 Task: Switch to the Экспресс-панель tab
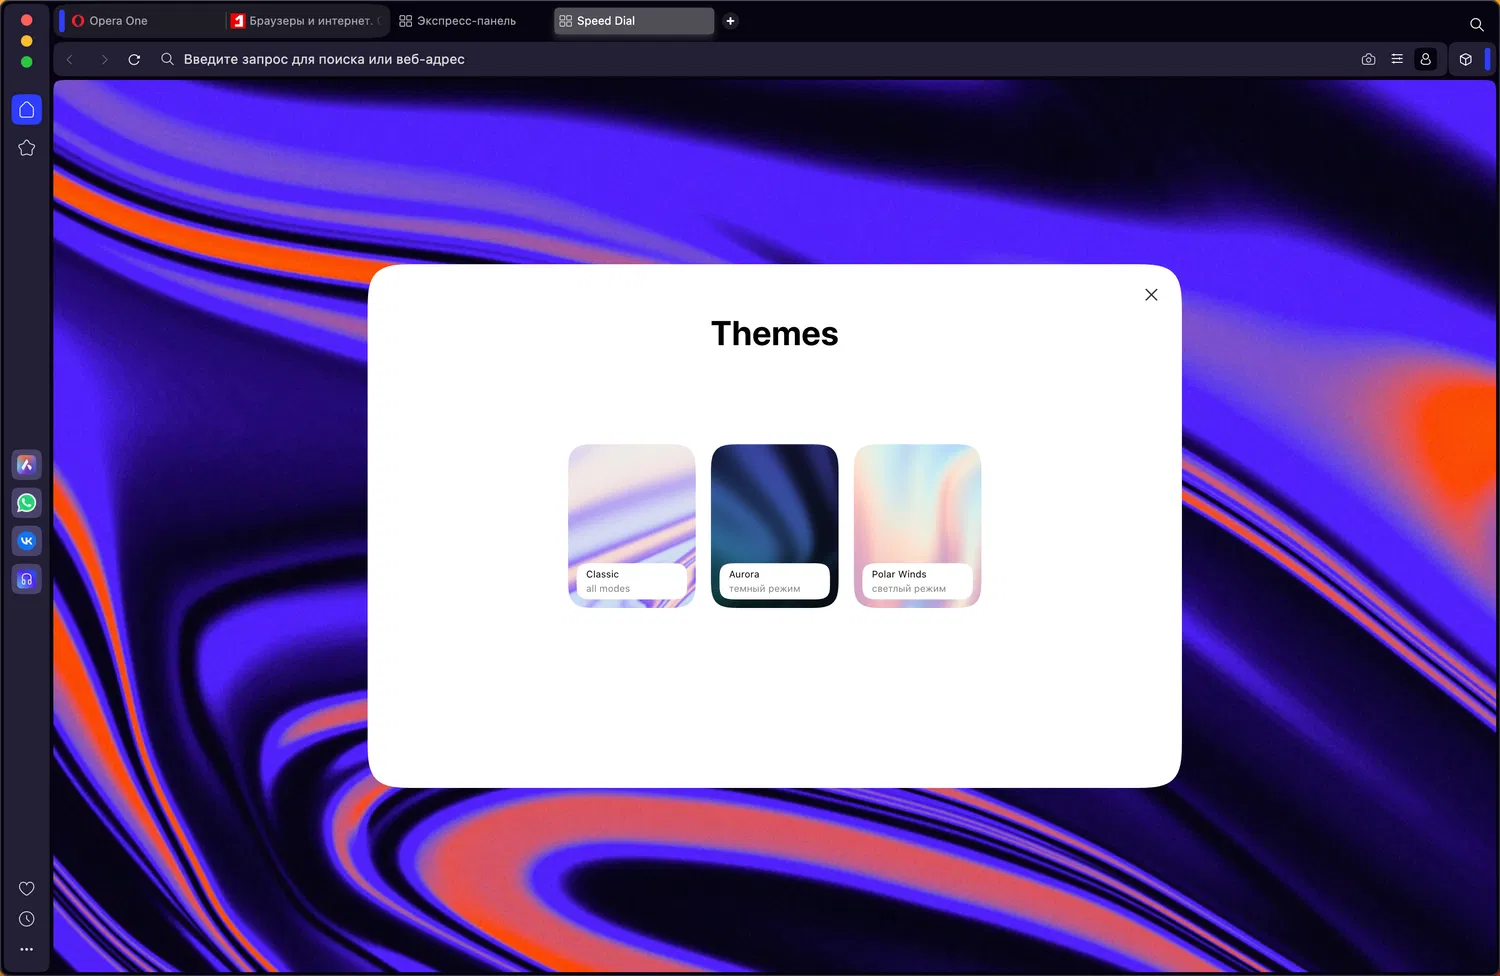pos(470,21)
